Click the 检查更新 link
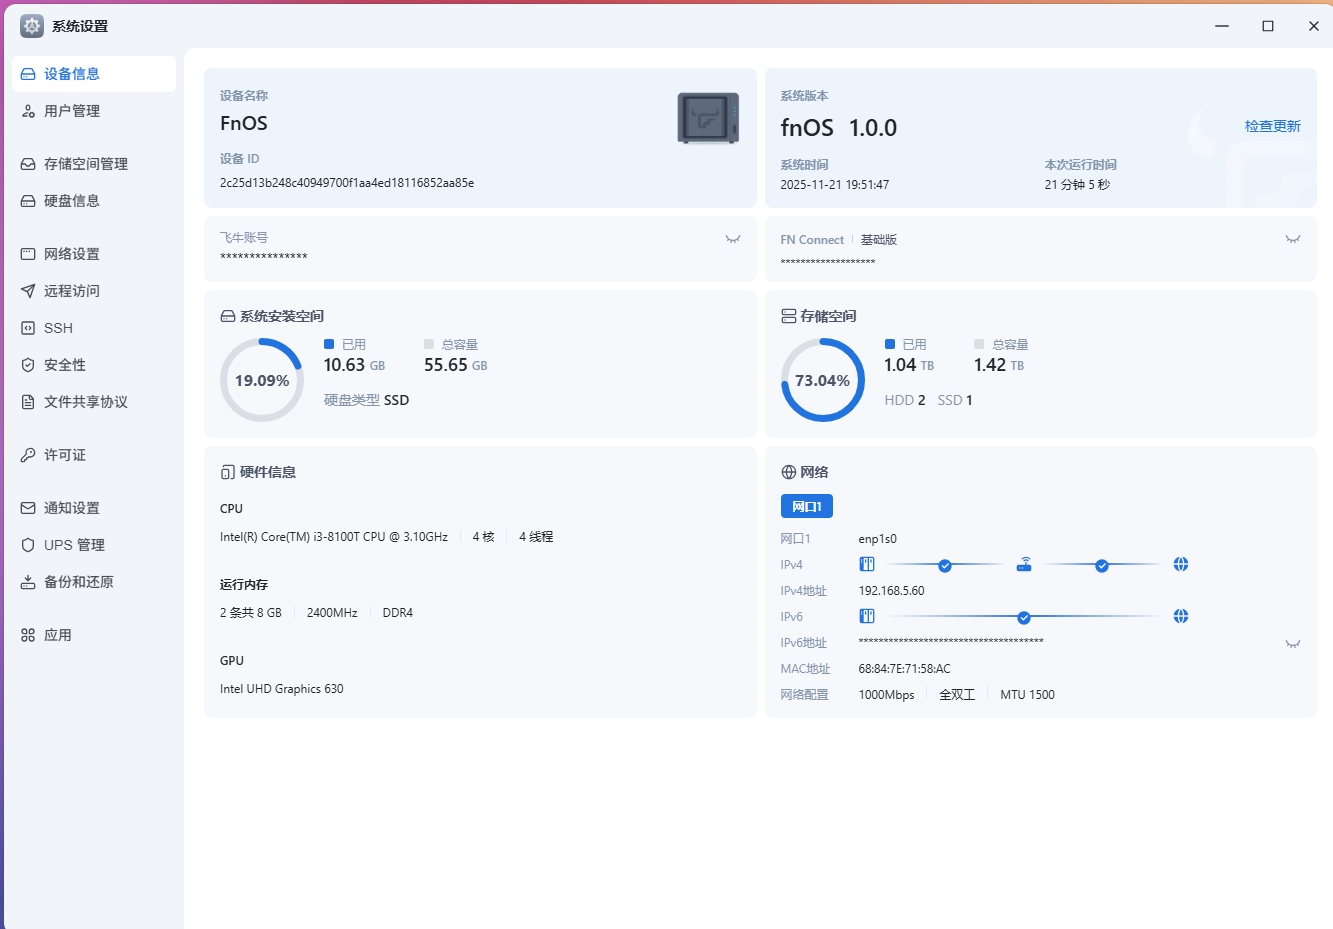Viewport: 1333px width, 929px height. (x=1273, y=126)
